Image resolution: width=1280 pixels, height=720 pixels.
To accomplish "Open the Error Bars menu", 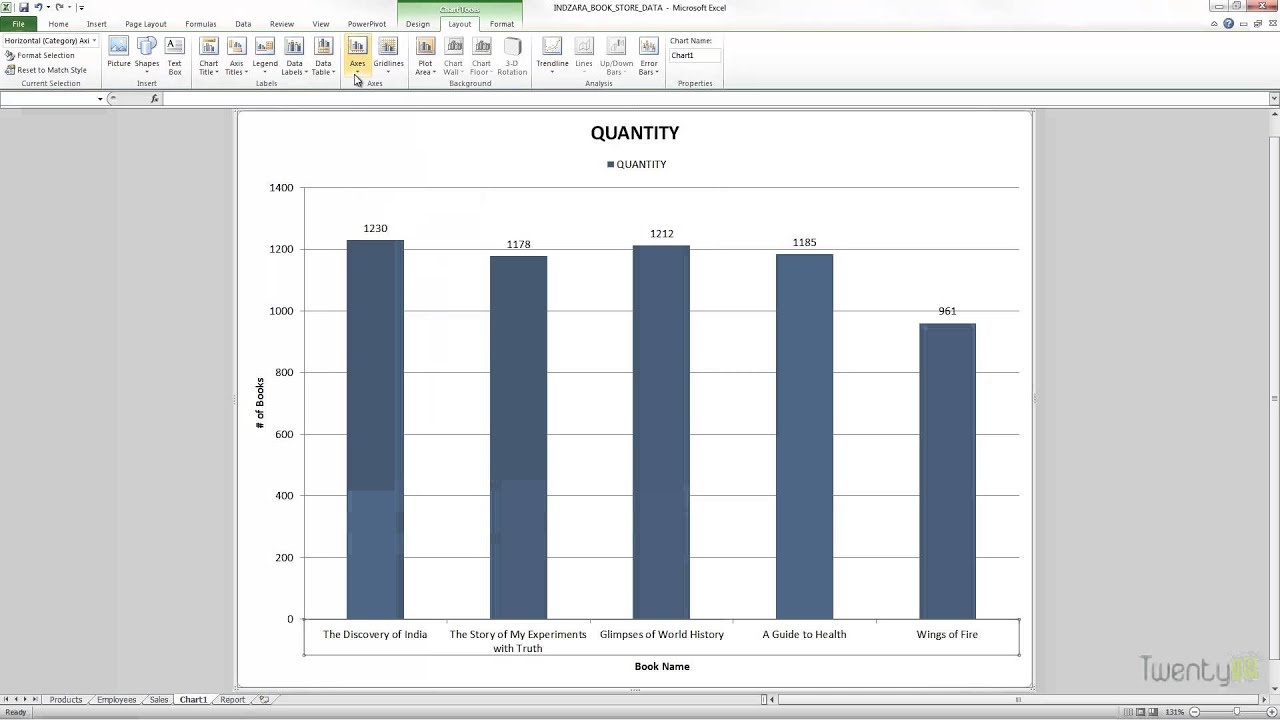I will (x=649, y=56).
